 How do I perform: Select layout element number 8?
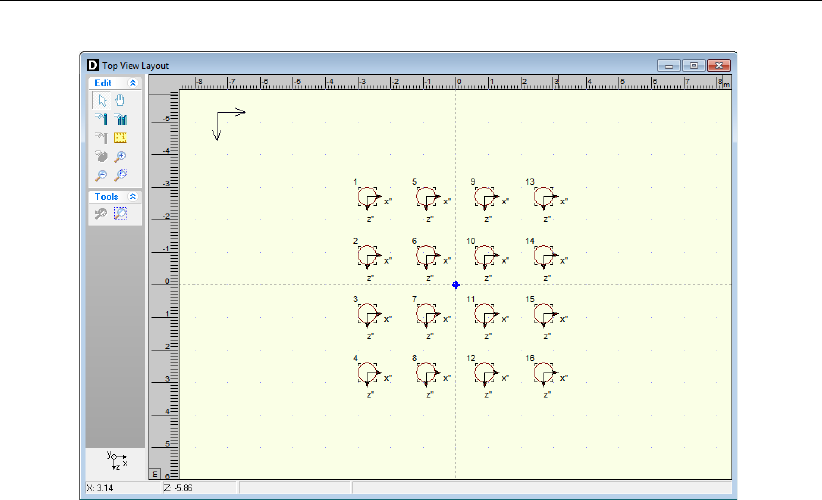(x=427, y=374)
